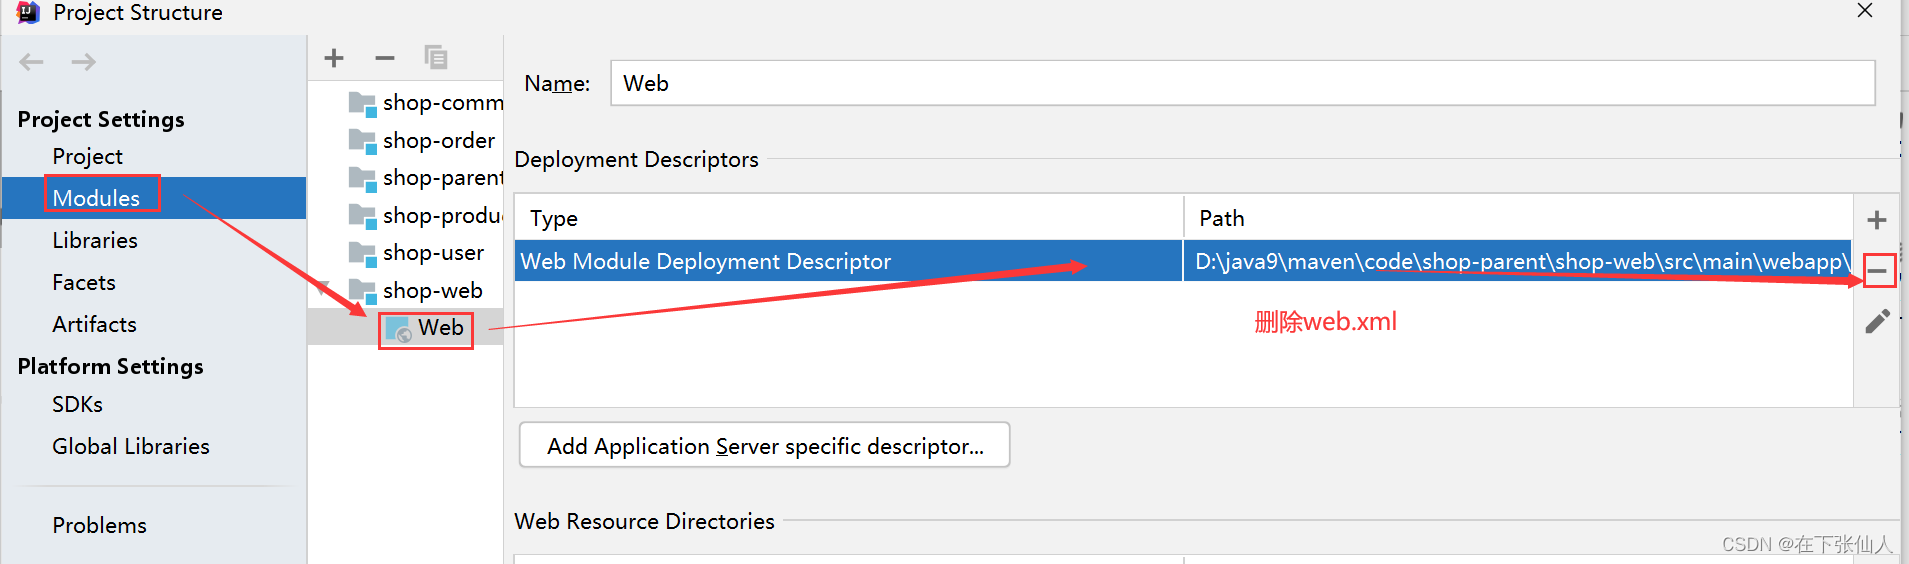Select Web Module Deployment Descriptor row
The width and height of the screenshot is (1909, 564).
[x=1184, y=261]
